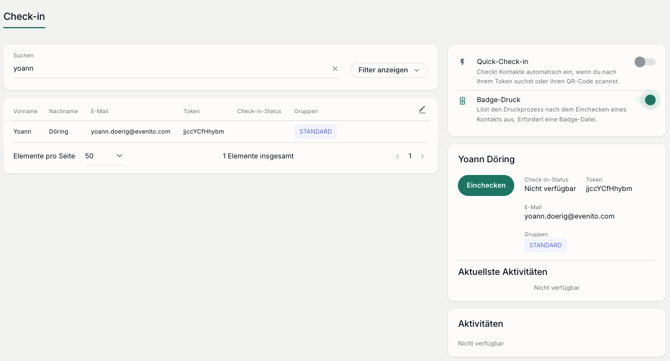Click the Badge-Druck label
Screen dimensions: 670x361
498,100
